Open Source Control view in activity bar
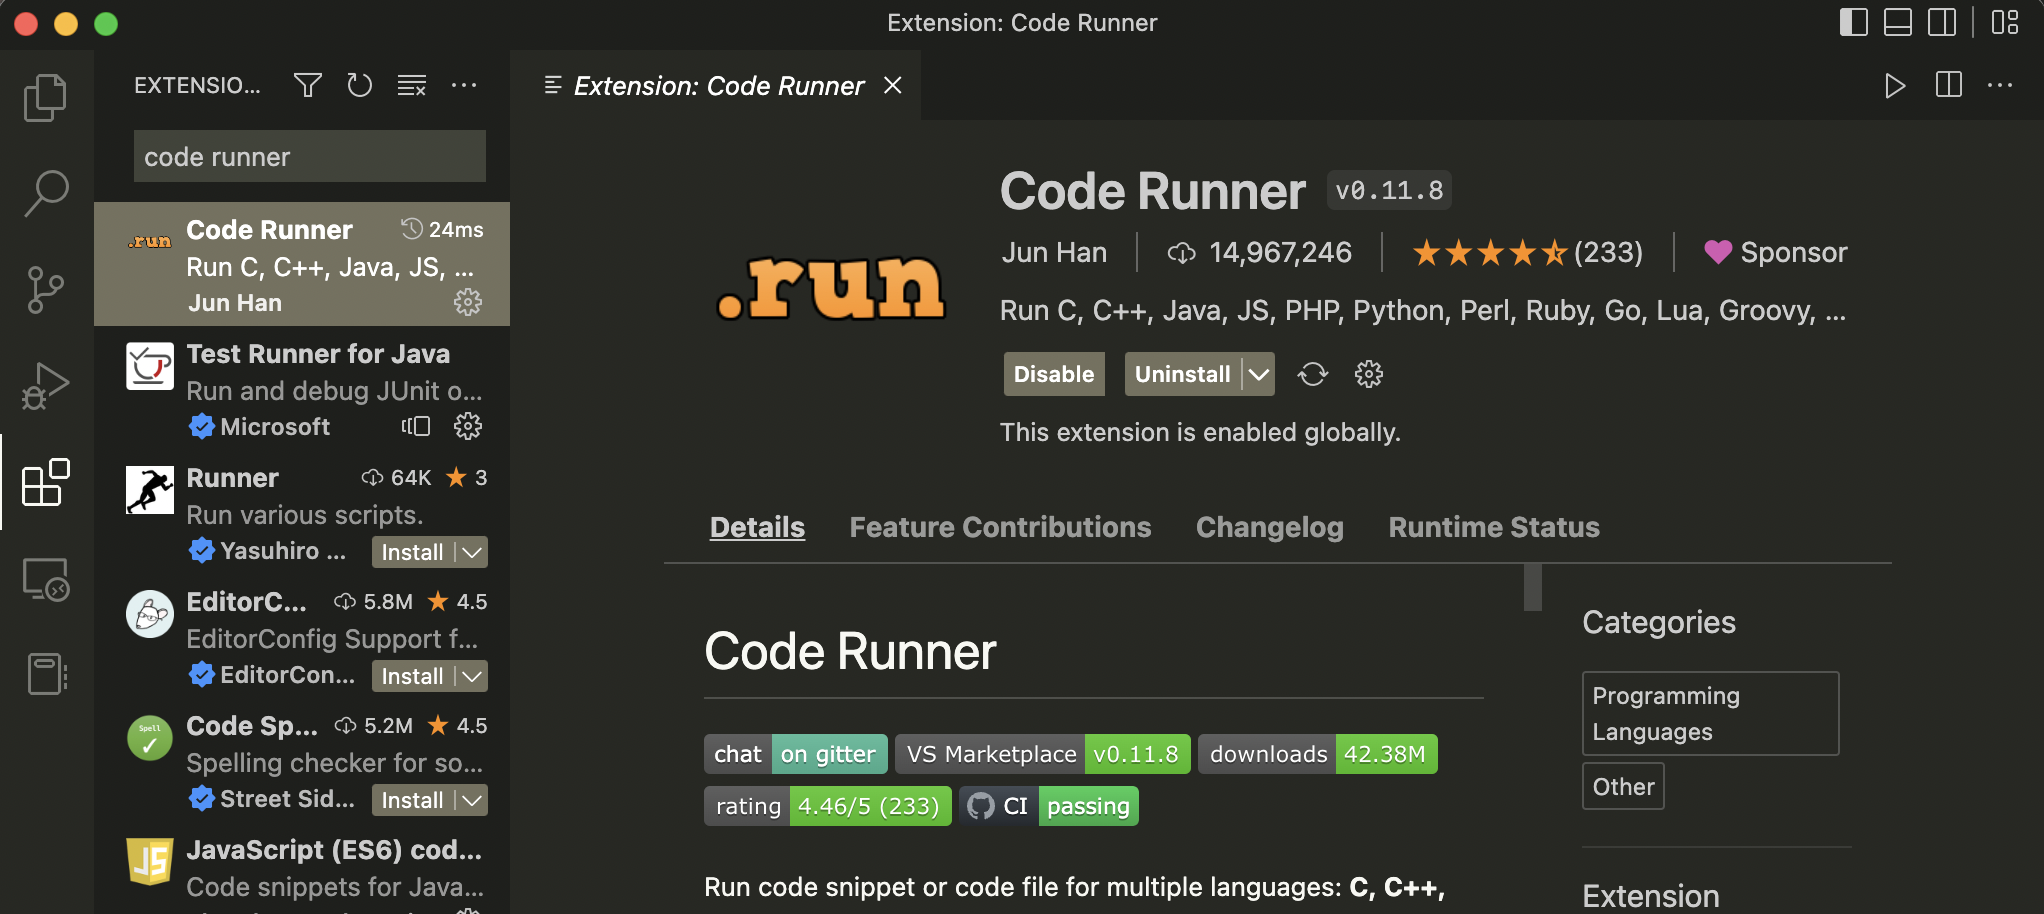Viewport: 2044px width, 914px height. (x=46, y=290)
